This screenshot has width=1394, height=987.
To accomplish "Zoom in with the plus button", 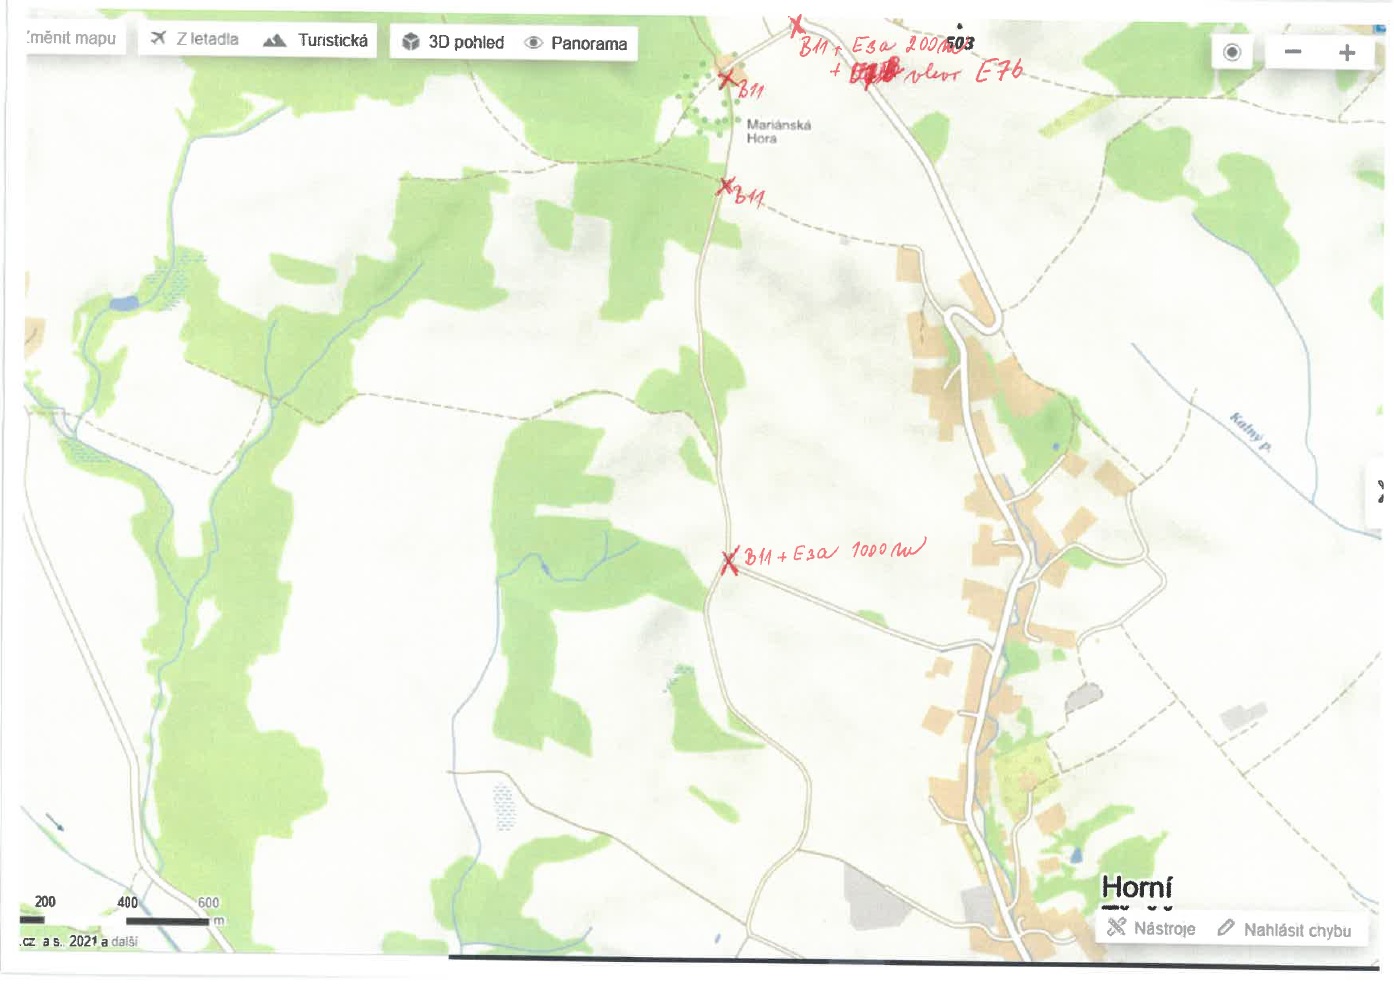I will [x=1347, y=52].
